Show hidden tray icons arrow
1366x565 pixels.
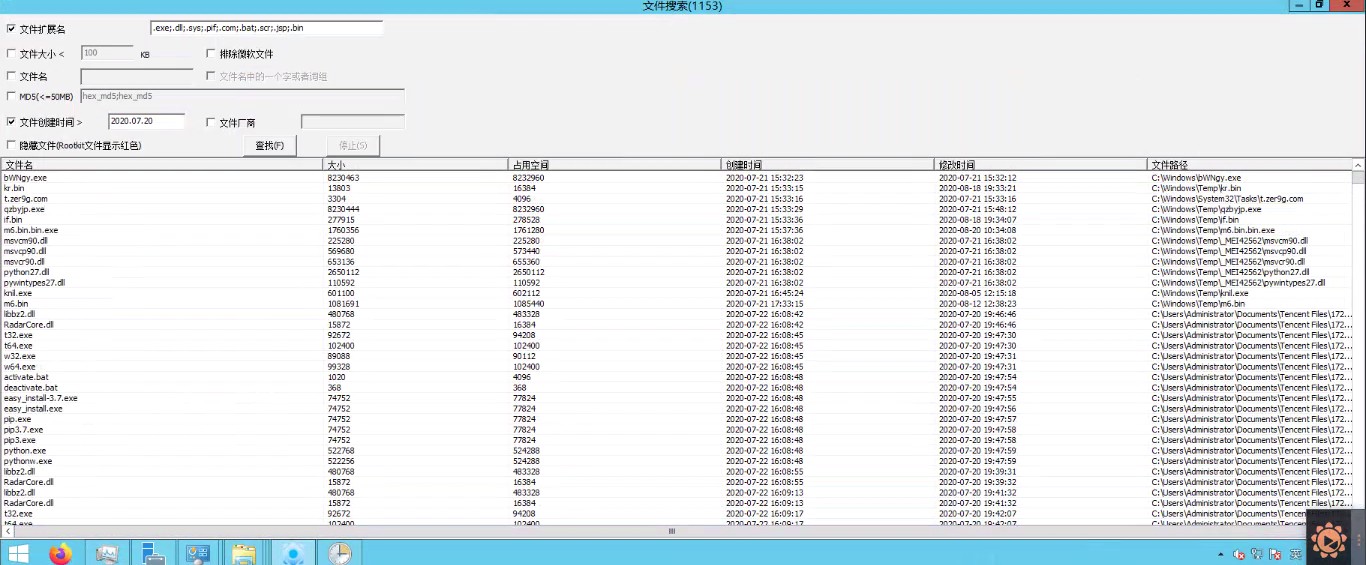pos(1220,554)
